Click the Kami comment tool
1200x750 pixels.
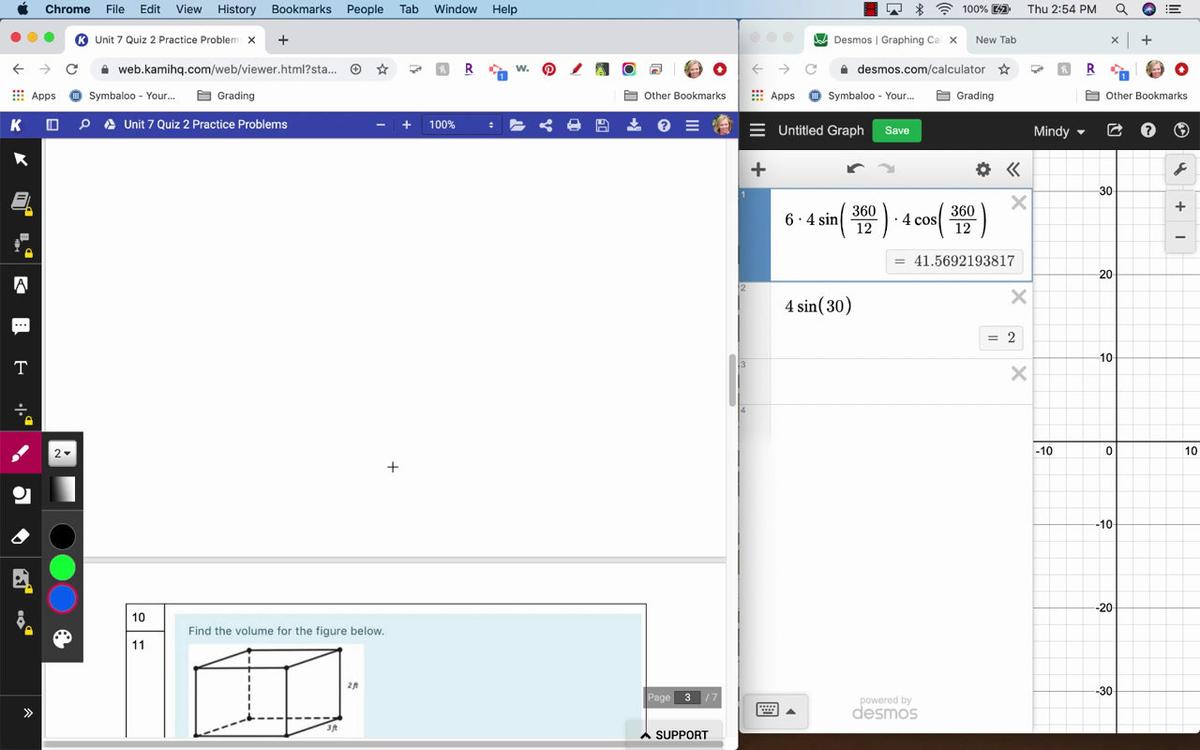[x=20, y=326]
